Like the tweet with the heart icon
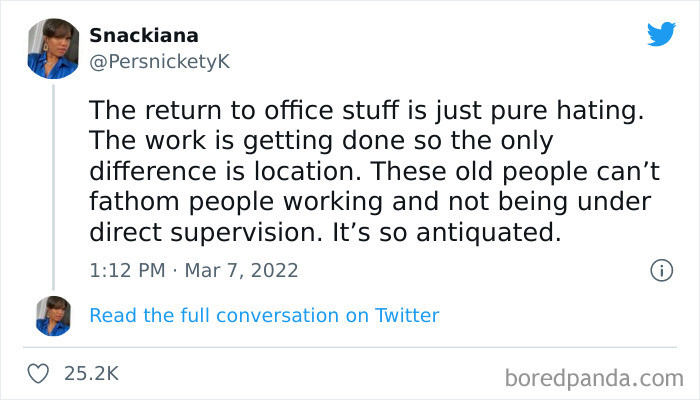This screenshot has width=700, height=400. click(39, 373)
